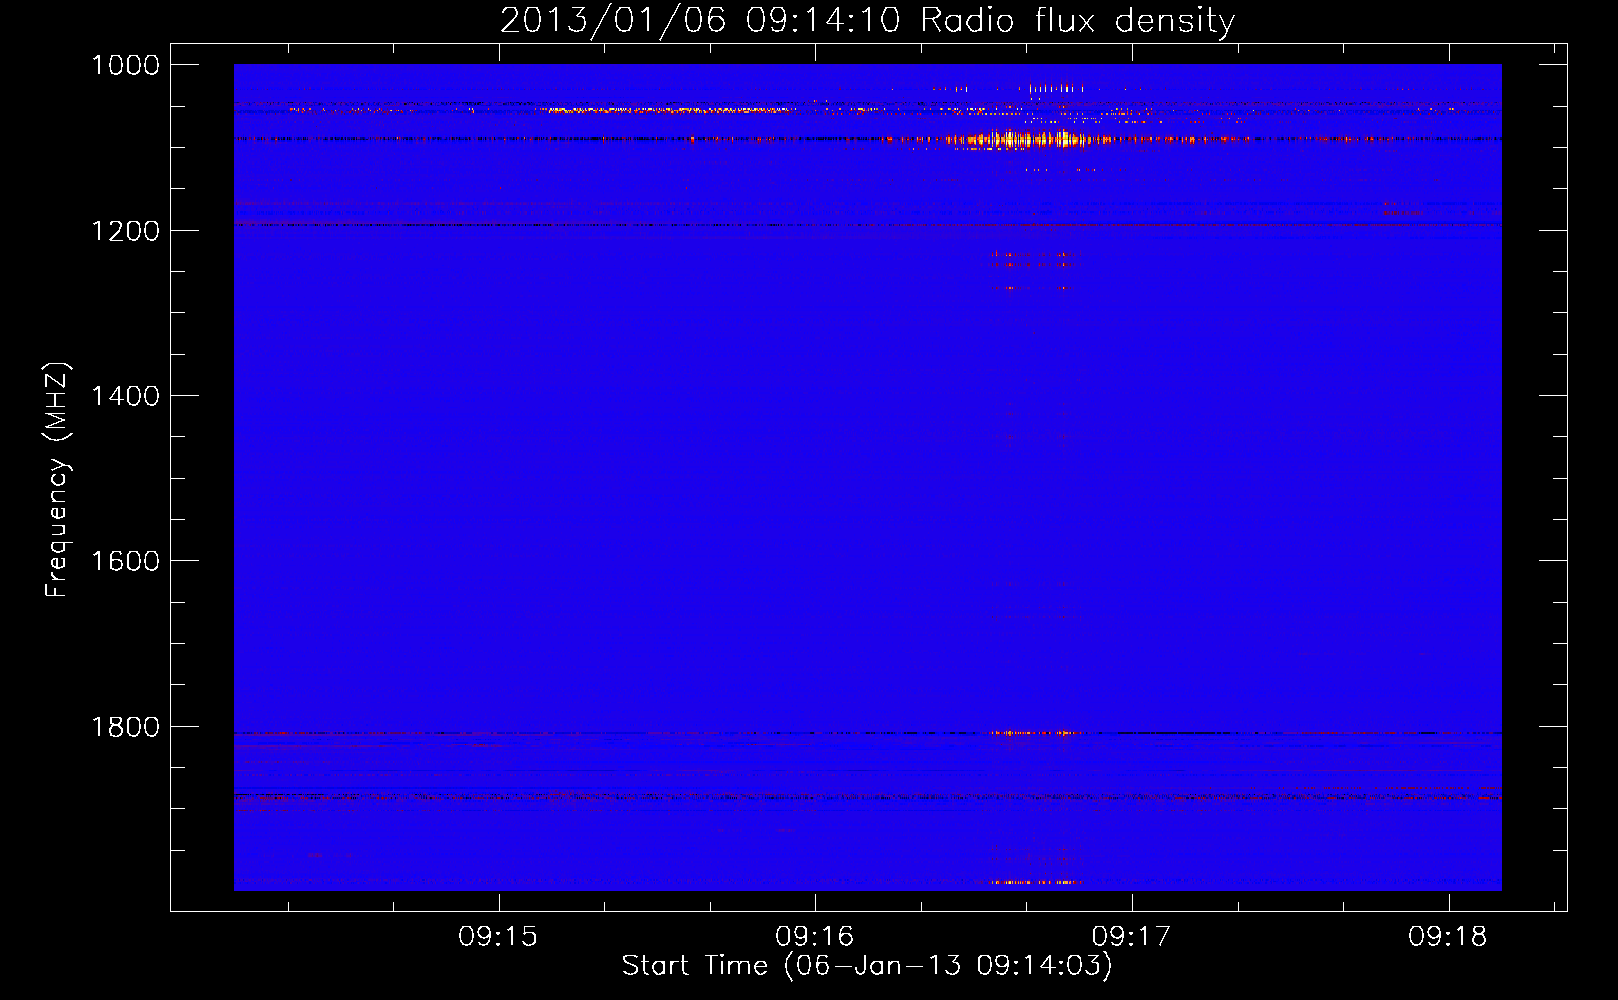This screenshot has width=1618, height=1000.
Task: Click the 'Start Time (06-Jan-13 09:14:03)' label
Action: [867, 966]
